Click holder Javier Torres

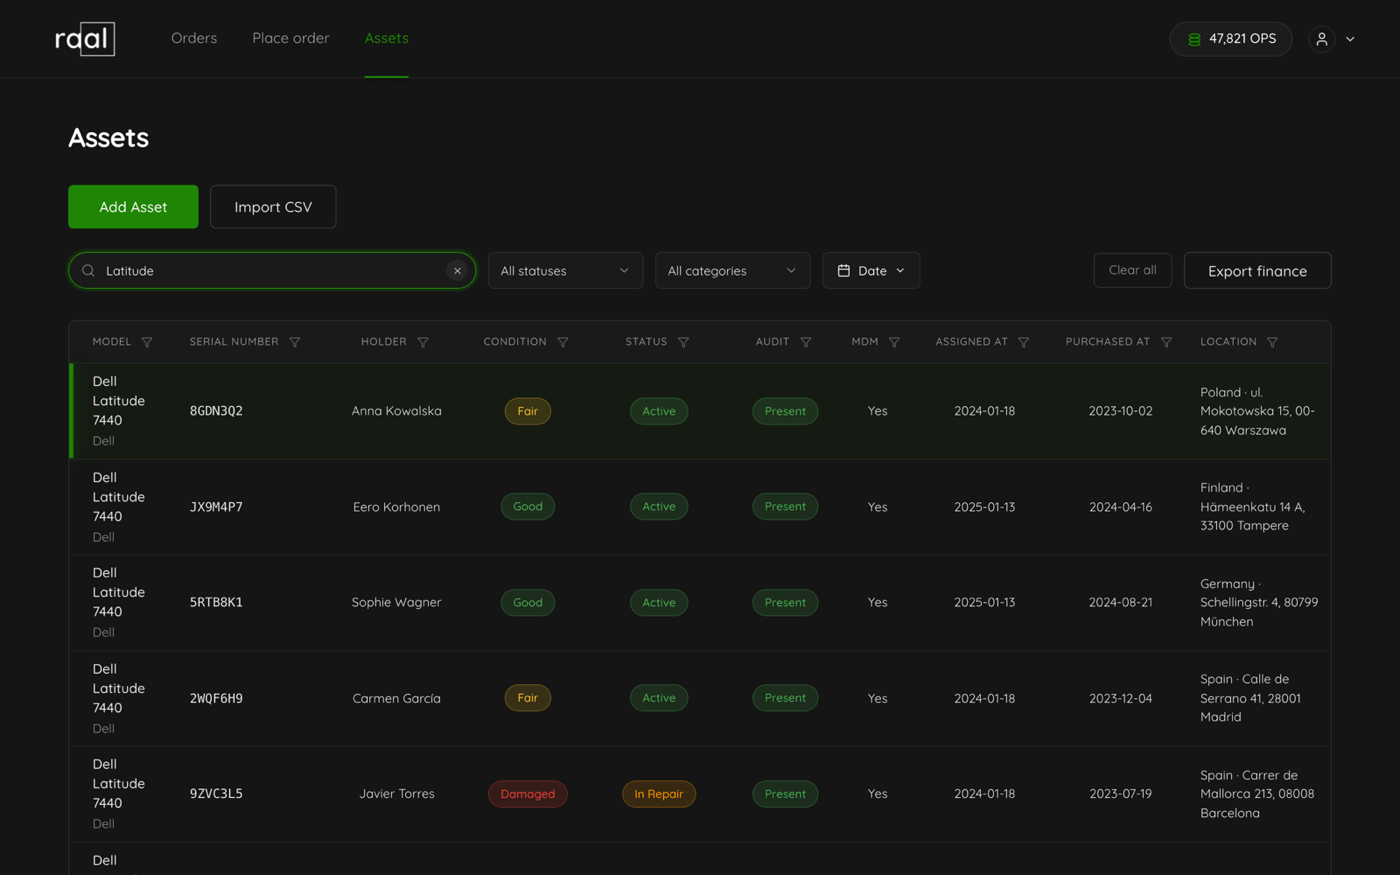[x=396, y=794]
